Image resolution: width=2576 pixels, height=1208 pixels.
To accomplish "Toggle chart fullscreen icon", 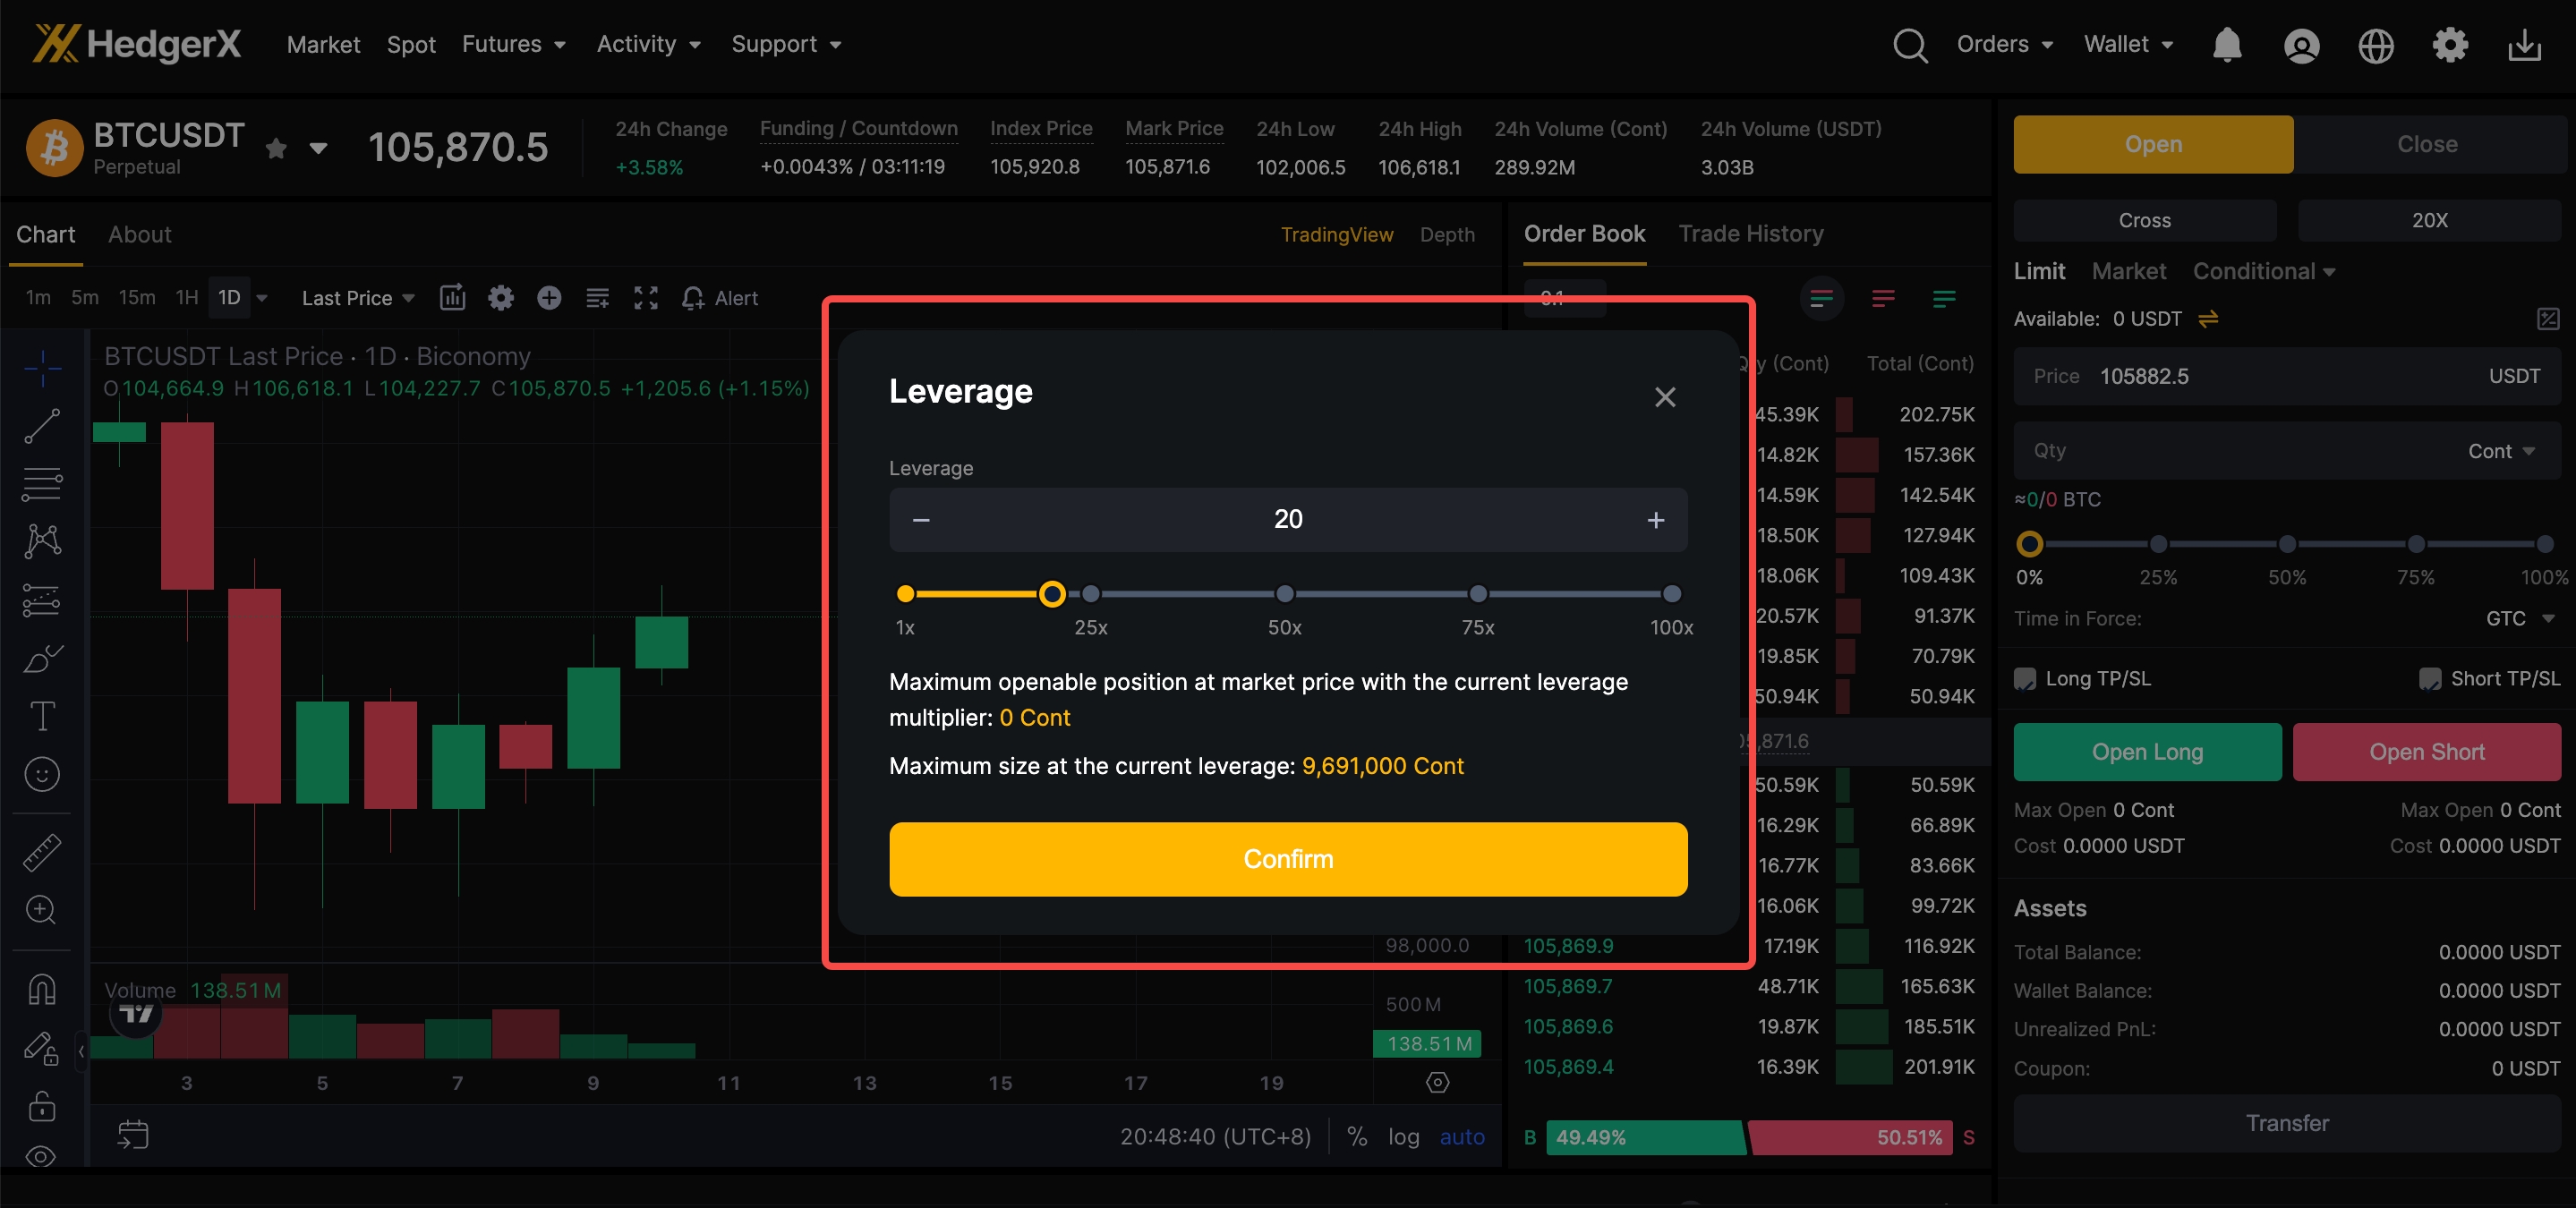I will click(x=646, y=298).
